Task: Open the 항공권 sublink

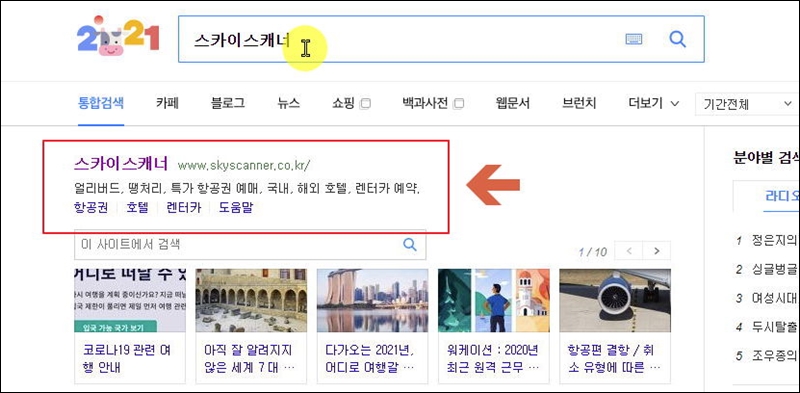Action: 91,208
